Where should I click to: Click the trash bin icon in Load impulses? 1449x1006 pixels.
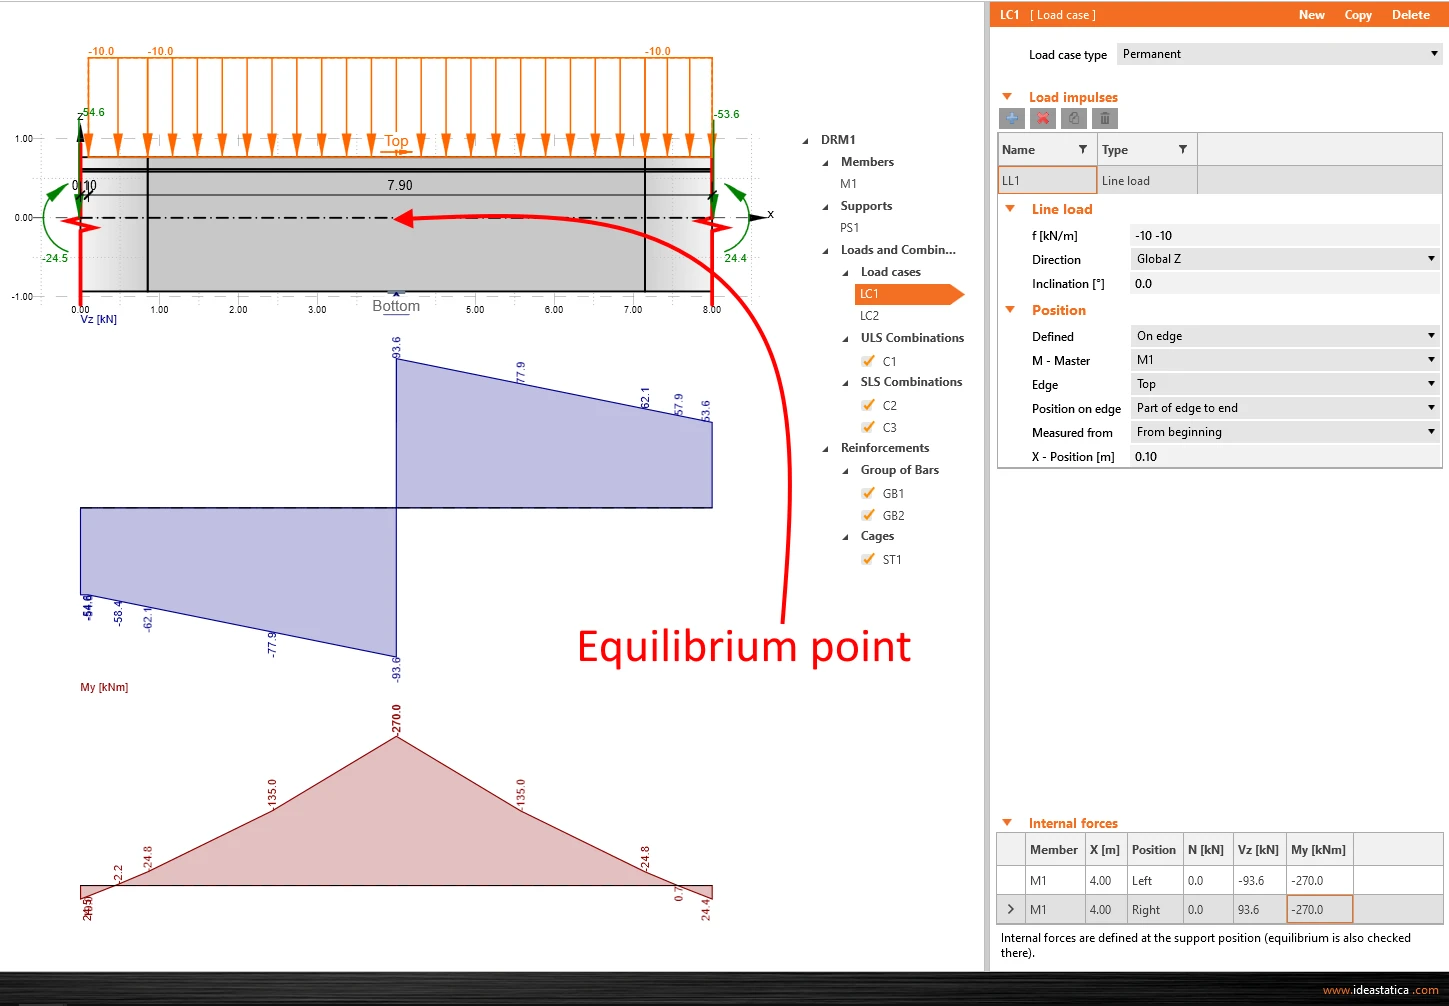click(1105, 118)
